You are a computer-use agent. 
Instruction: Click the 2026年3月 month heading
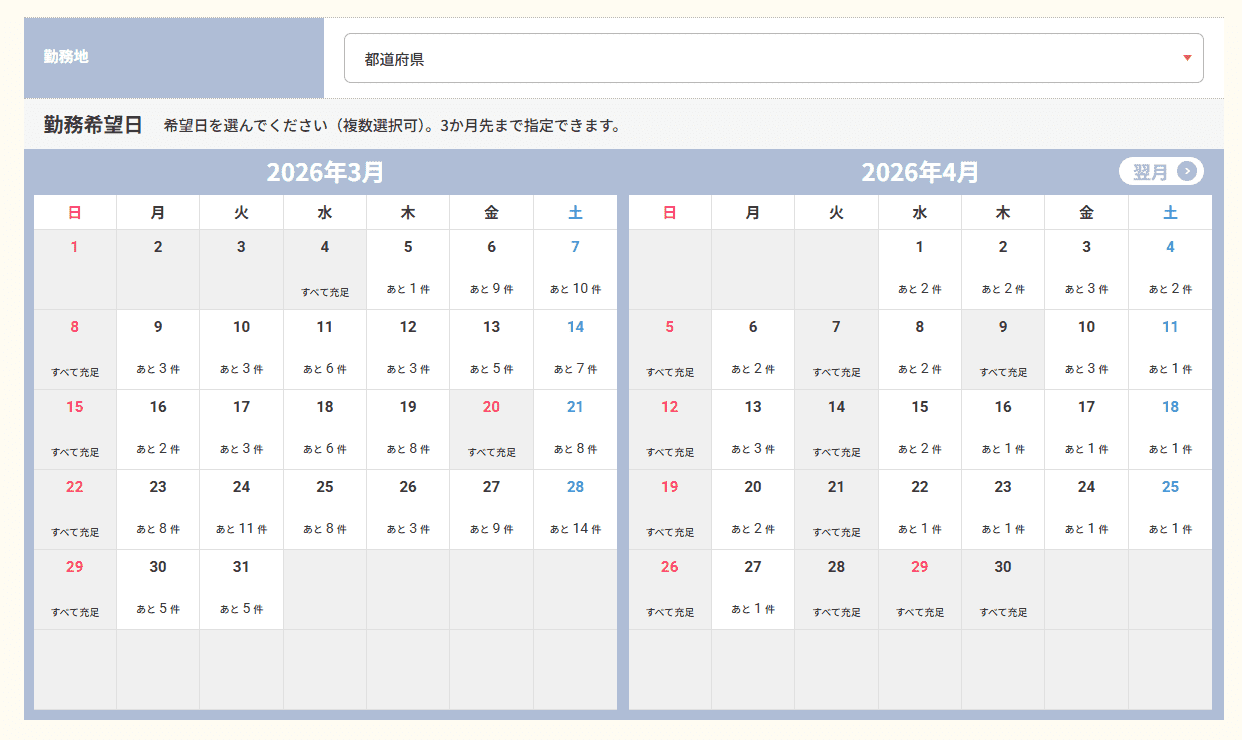tap(325, 172)
